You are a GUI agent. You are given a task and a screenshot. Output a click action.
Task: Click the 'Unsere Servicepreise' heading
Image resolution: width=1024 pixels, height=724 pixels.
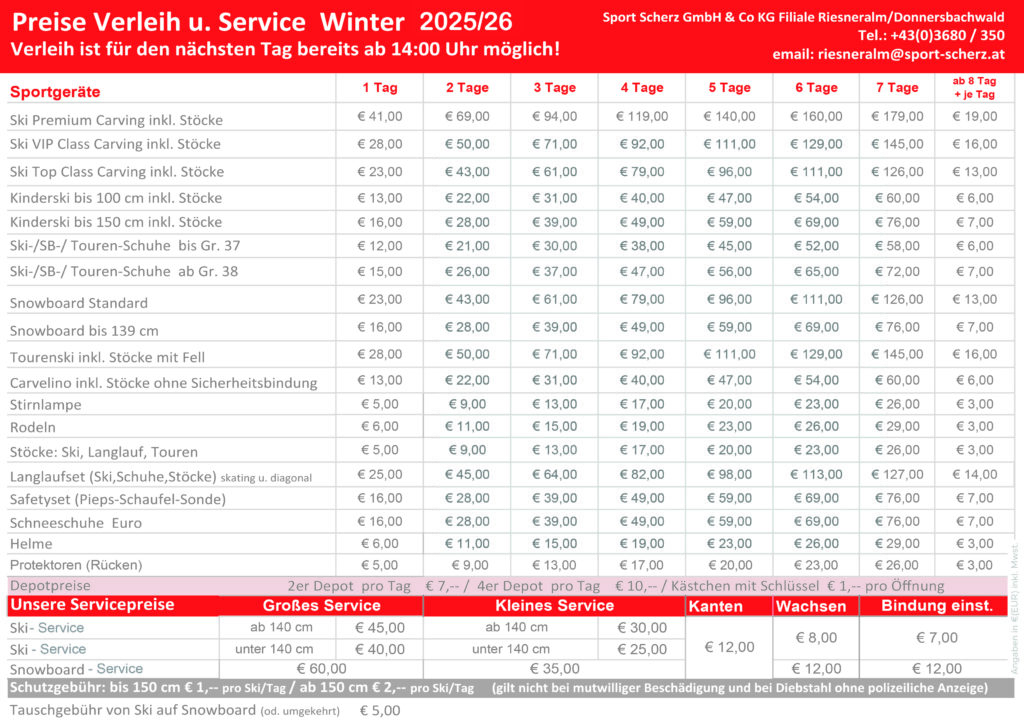tap(92, 605)
